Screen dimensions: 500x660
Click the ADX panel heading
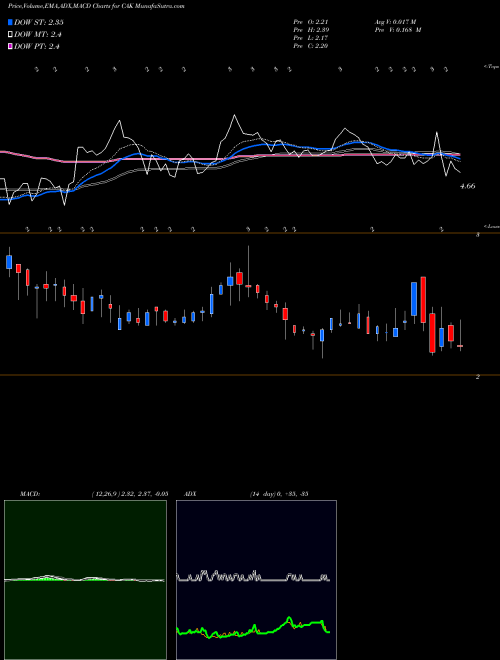click(x=190, y=493)
